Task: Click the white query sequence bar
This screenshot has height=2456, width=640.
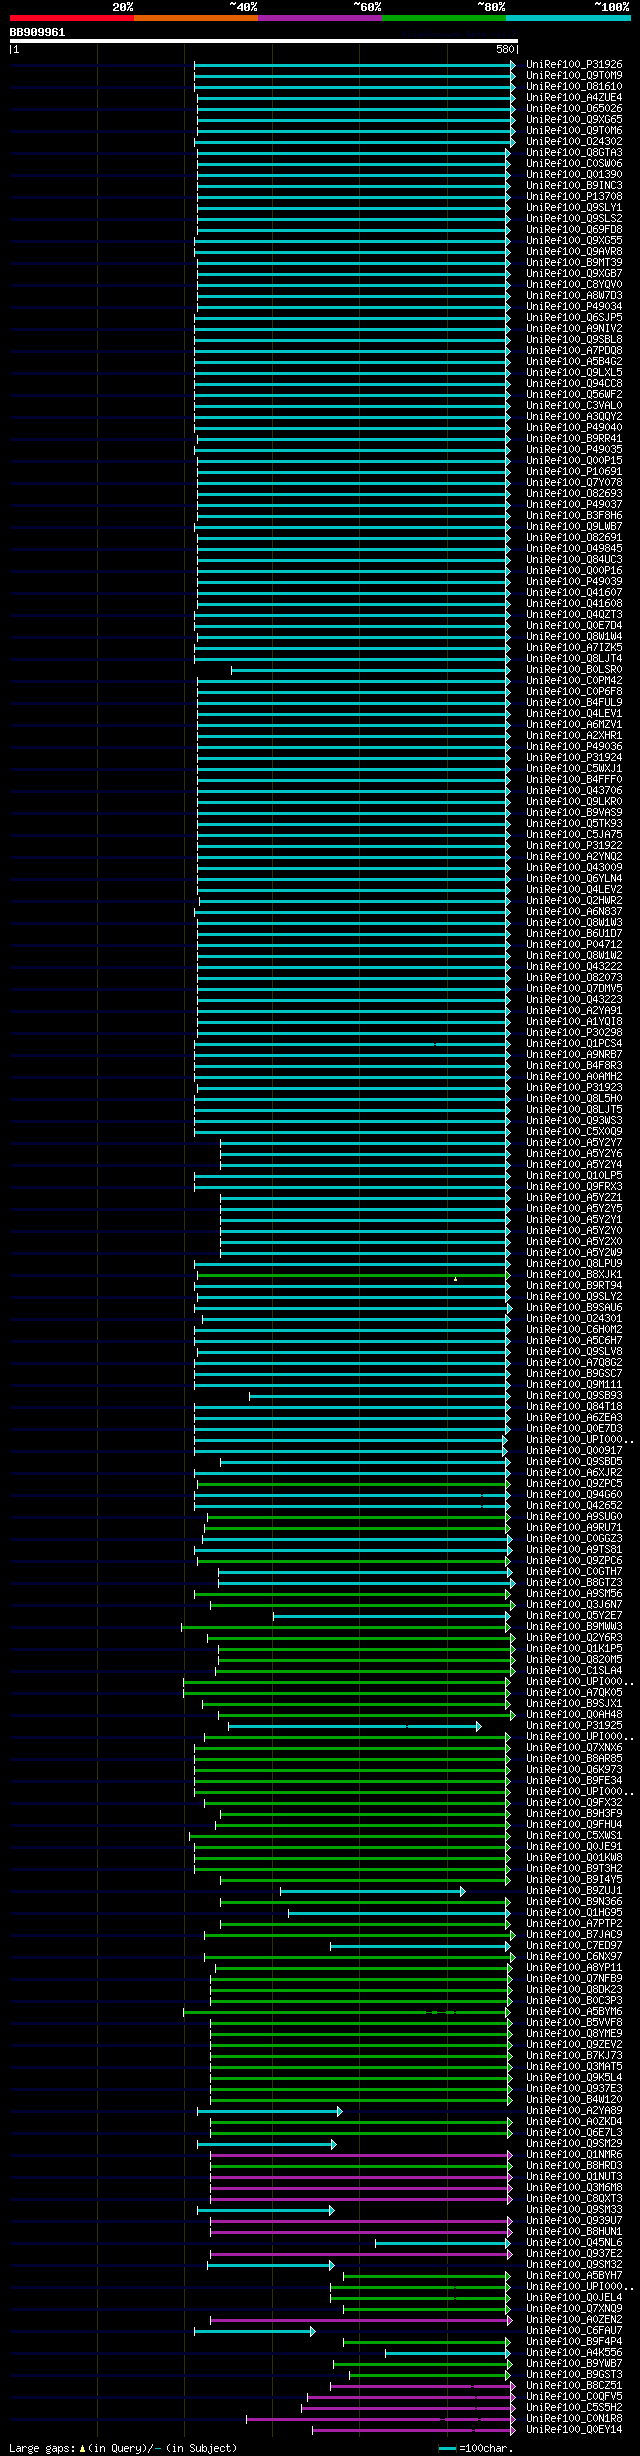Action: (264, 41)
